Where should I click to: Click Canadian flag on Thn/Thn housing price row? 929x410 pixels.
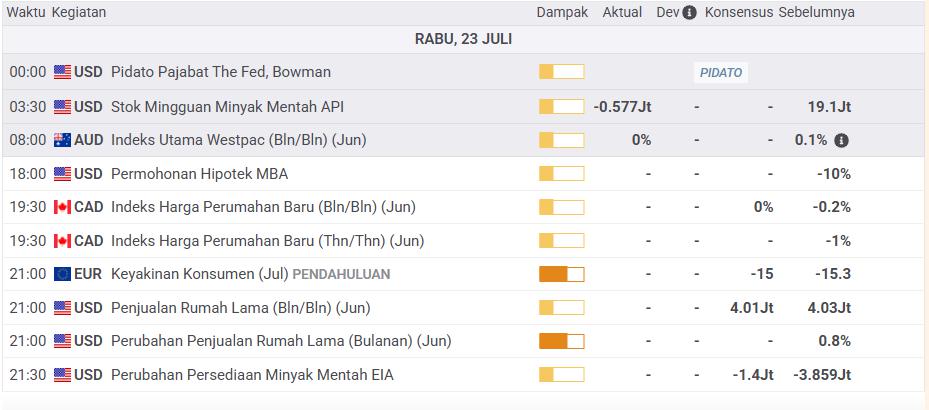click(62, 241)
